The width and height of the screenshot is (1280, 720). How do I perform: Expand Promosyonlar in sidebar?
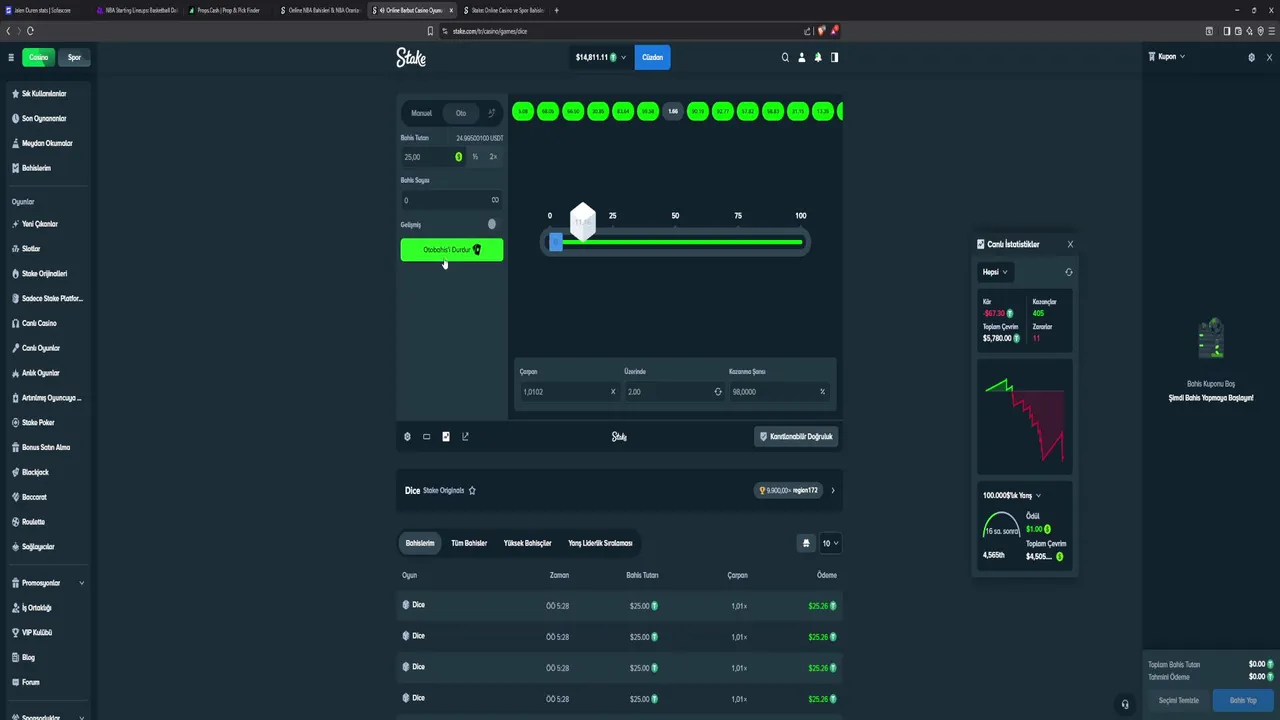point(47,583)
